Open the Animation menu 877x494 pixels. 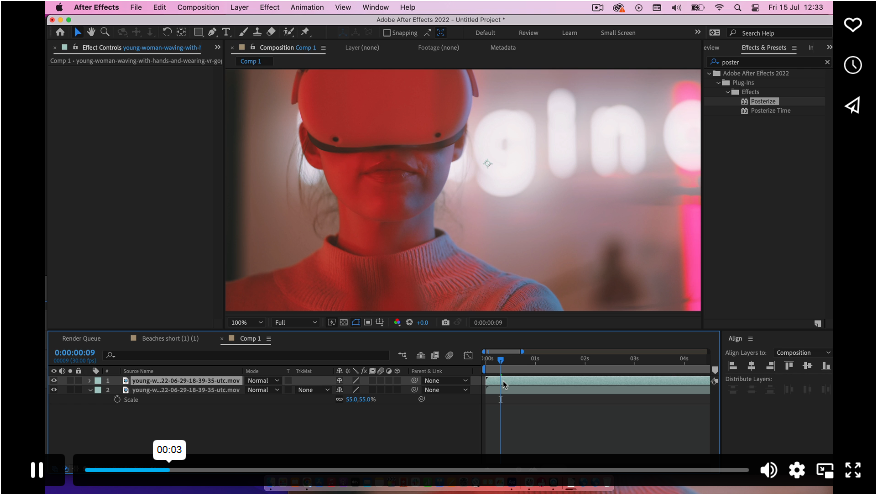(x=307, y=7)
